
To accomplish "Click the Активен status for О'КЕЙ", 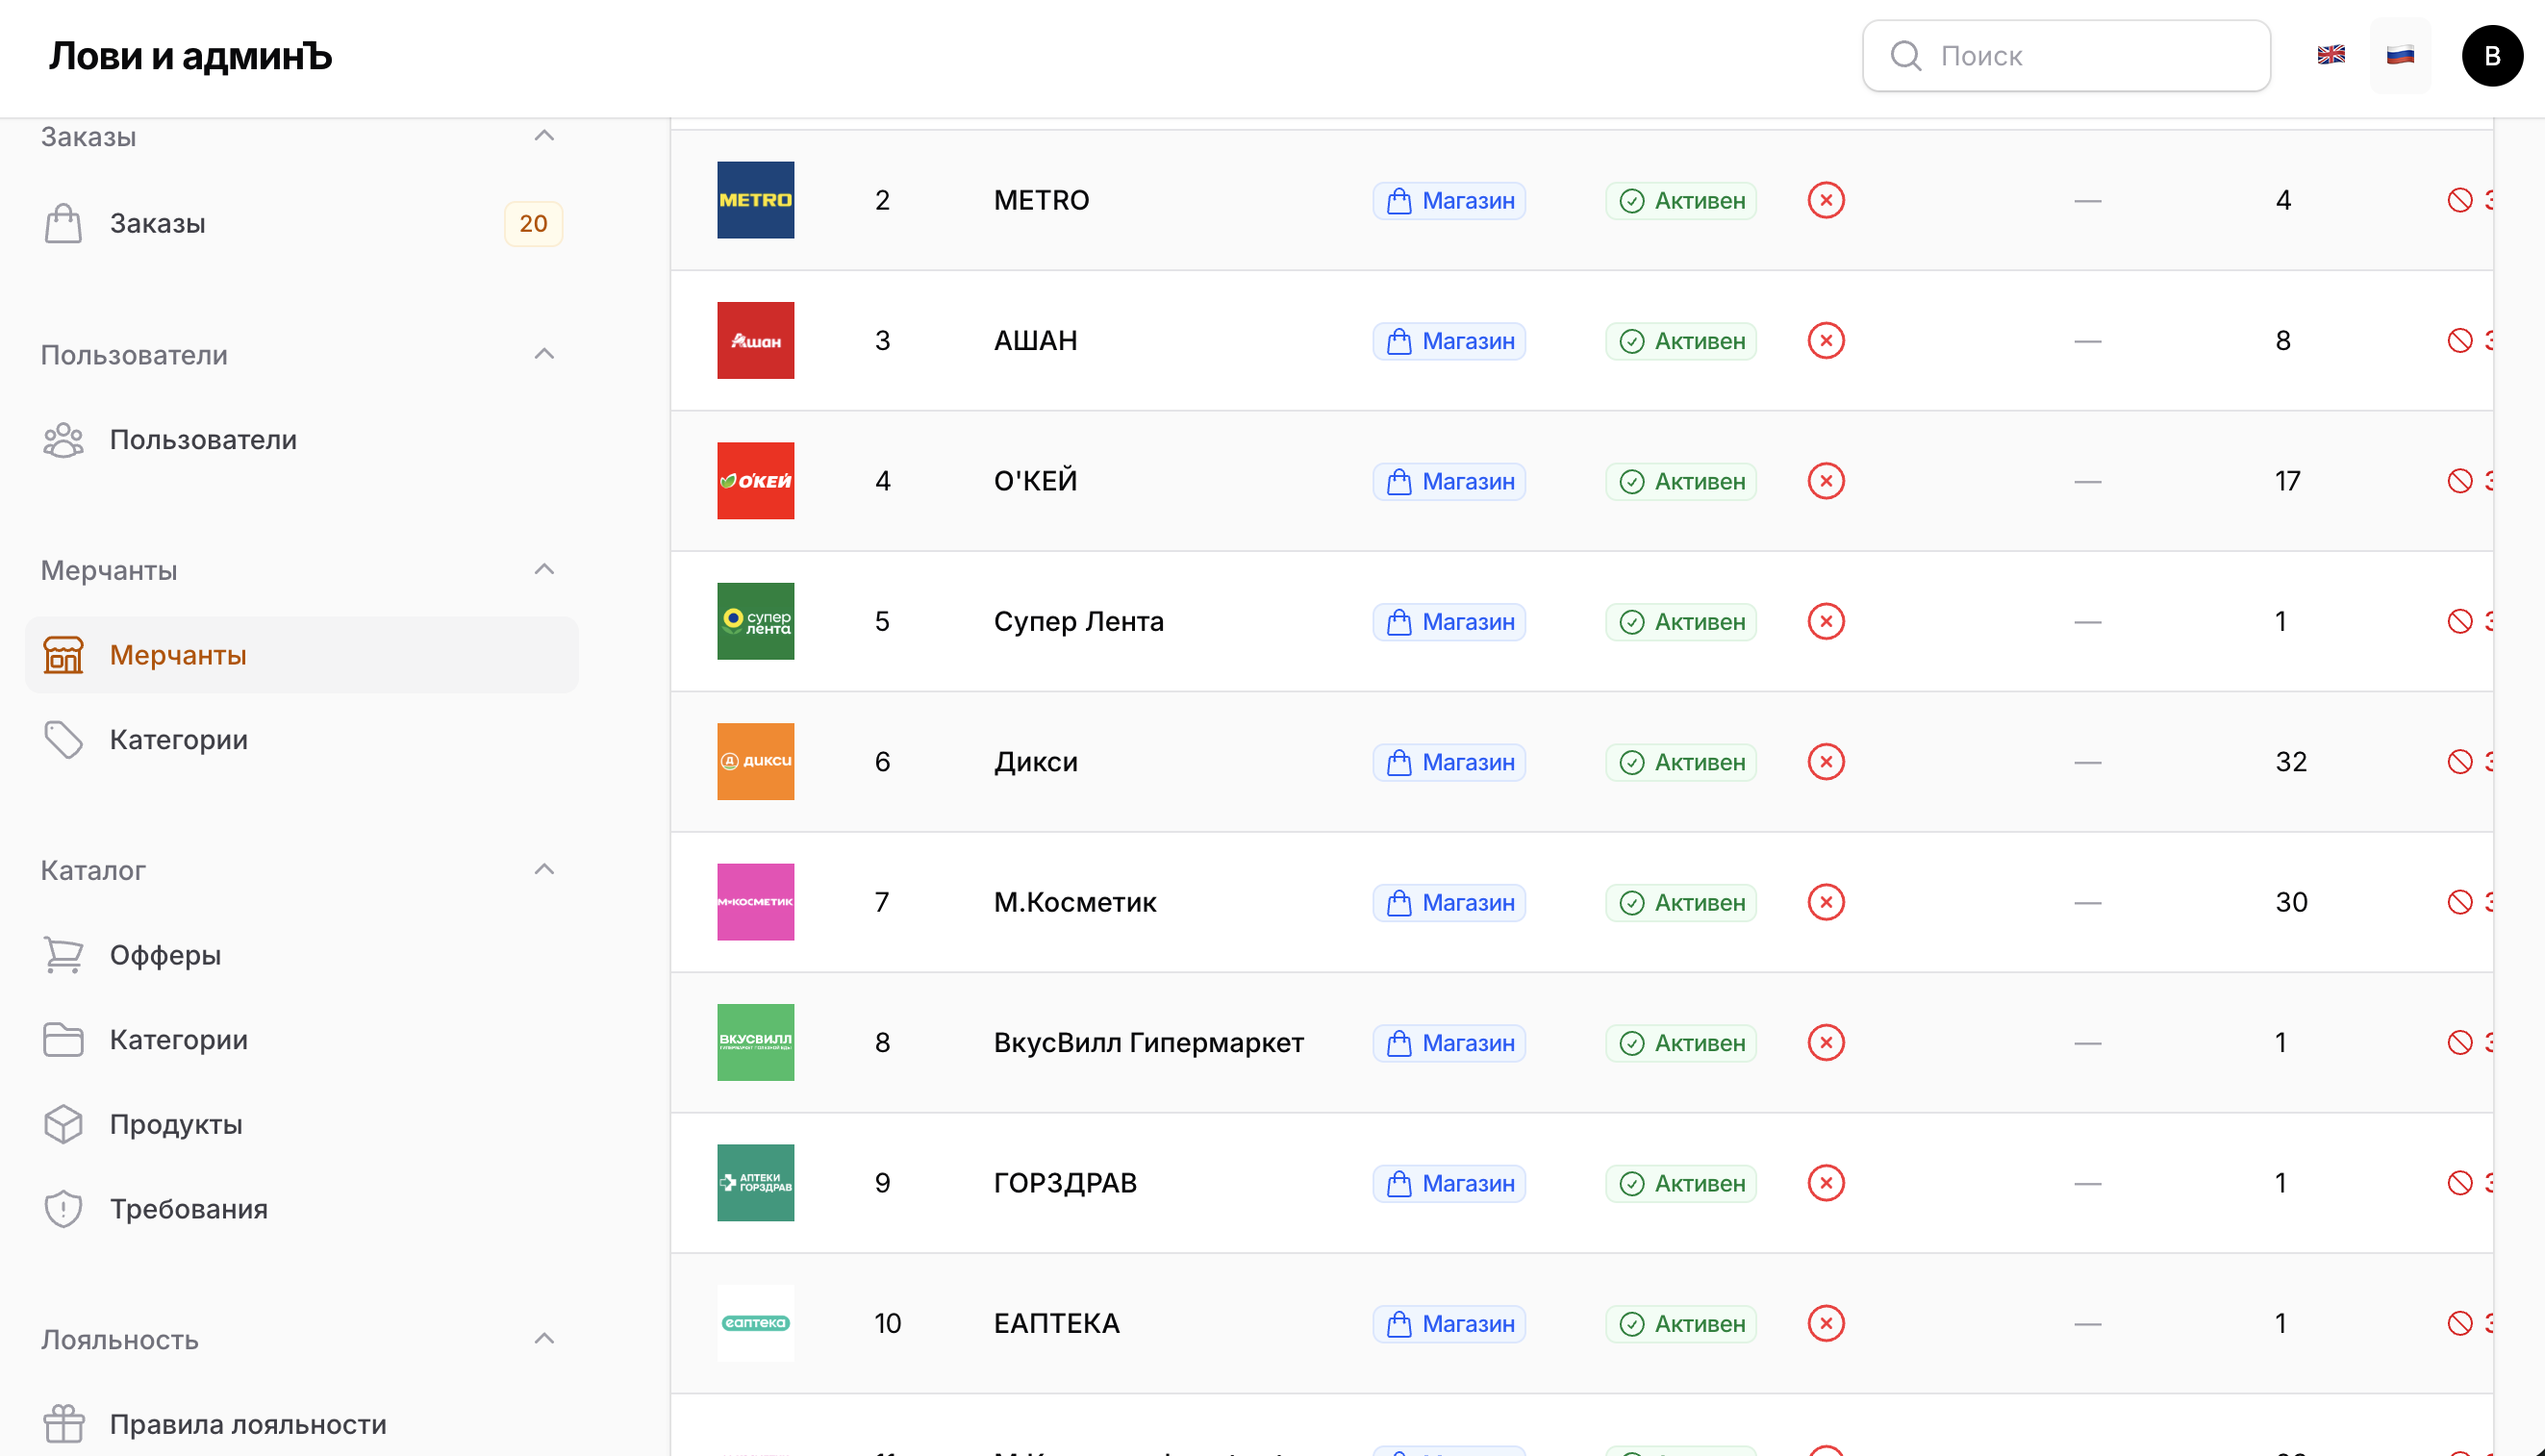I will (x=1681, y=482).
